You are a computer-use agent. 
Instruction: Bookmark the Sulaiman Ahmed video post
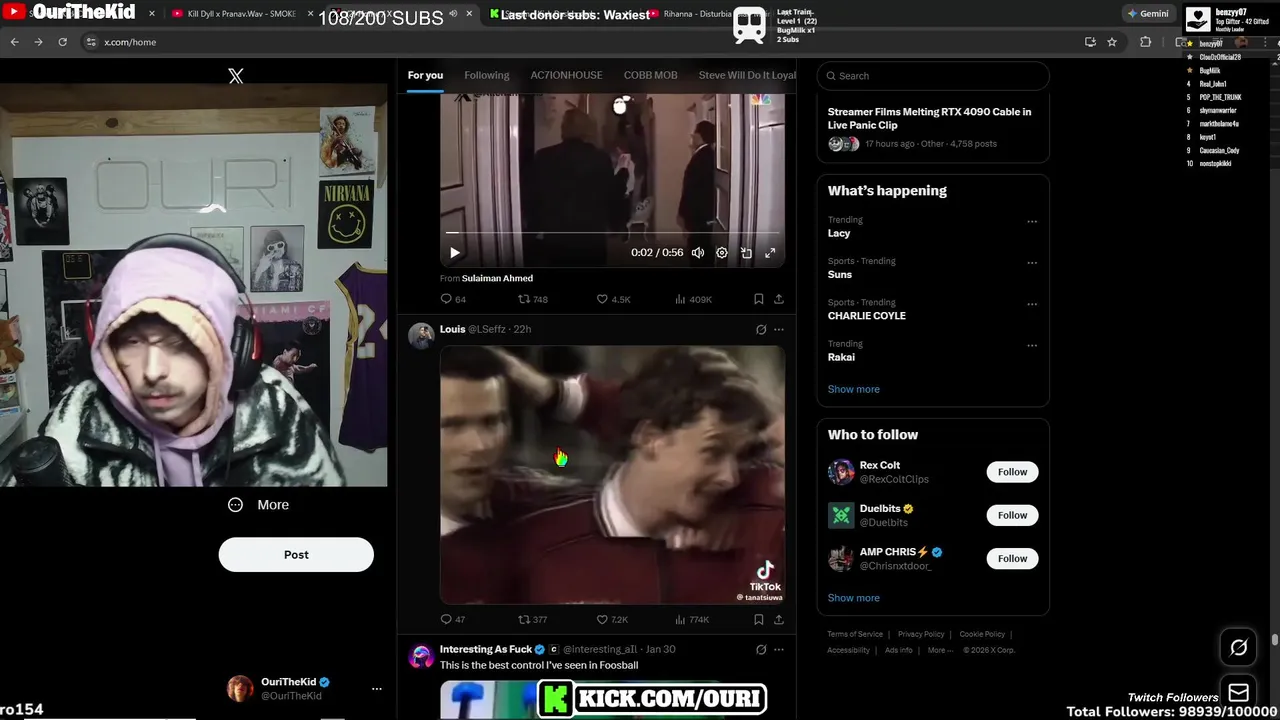(x=759, y=299)
